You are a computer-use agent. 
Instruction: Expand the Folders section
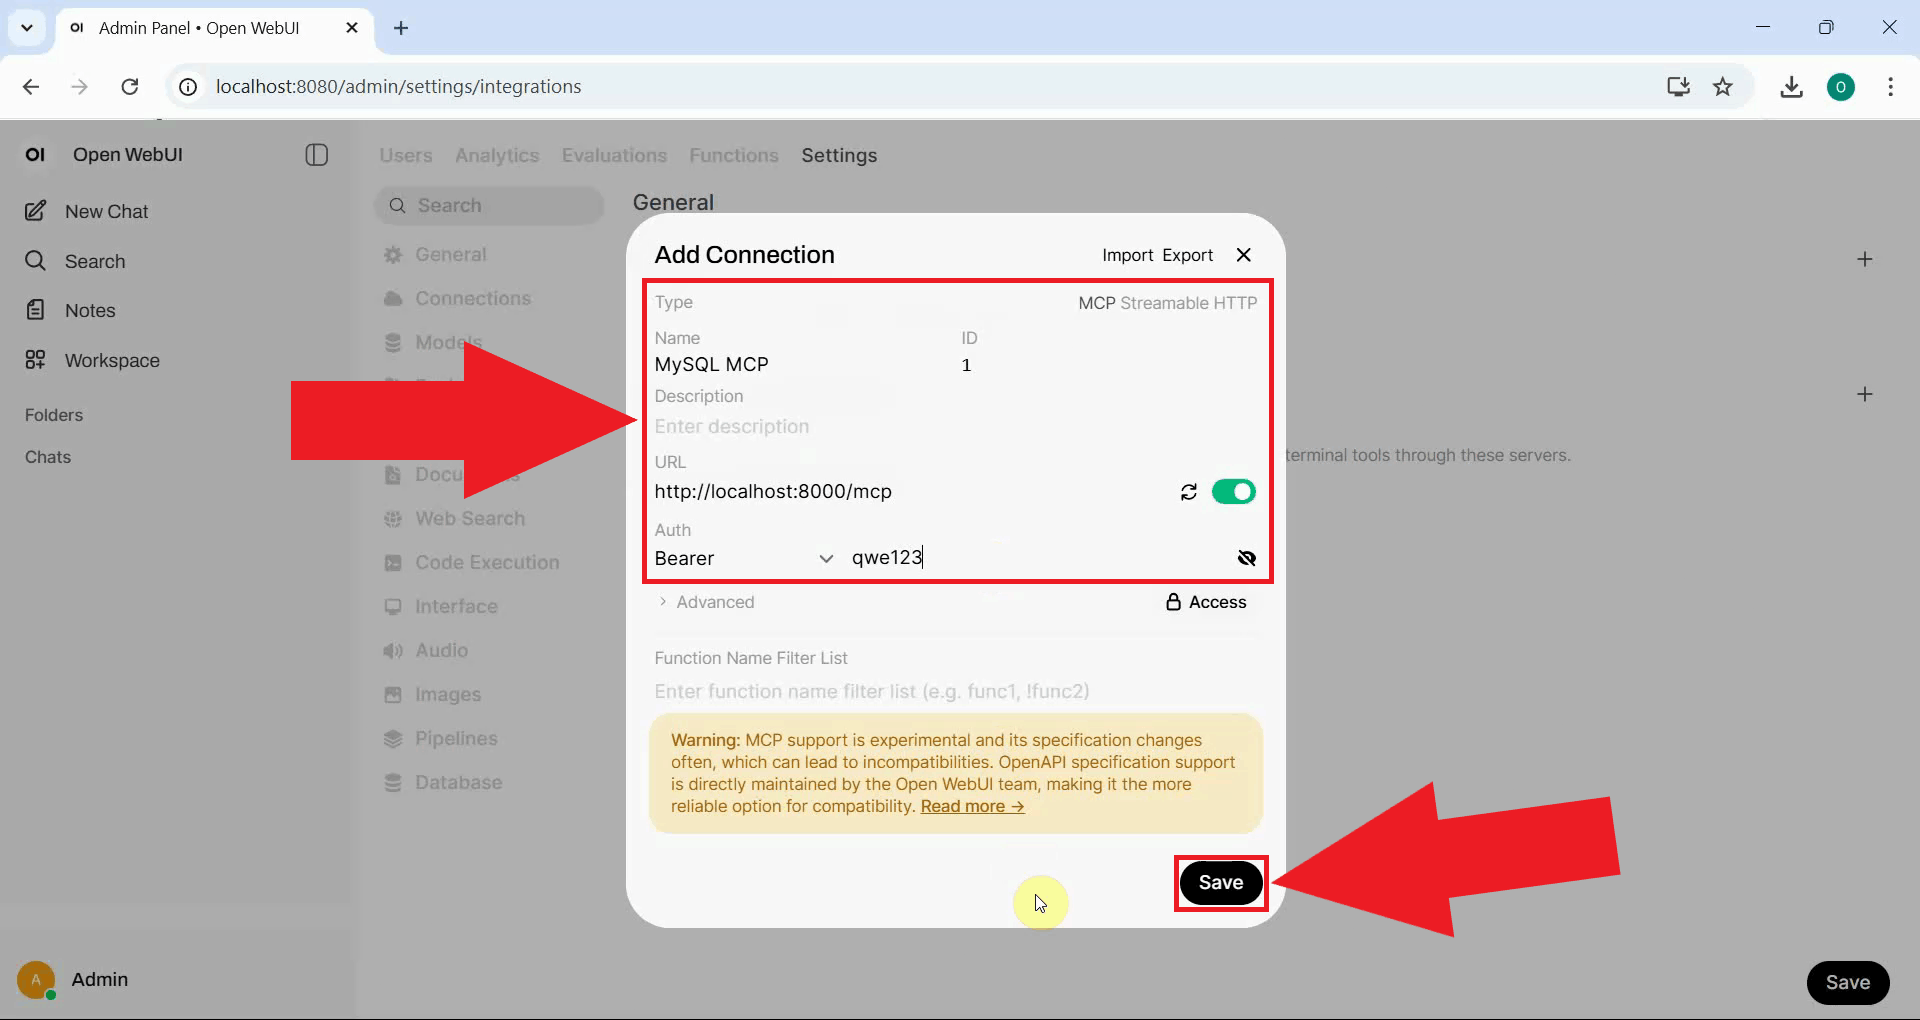(x=54, y=415)
